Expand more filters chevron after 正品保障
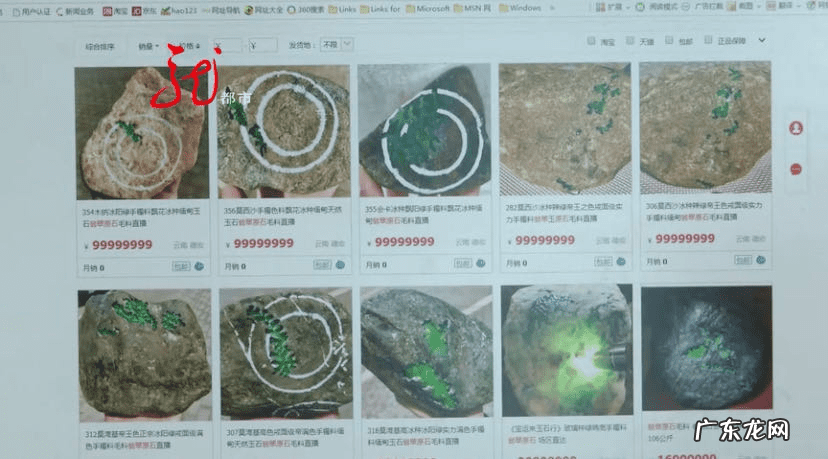828x459 pixels. (762, 41)
